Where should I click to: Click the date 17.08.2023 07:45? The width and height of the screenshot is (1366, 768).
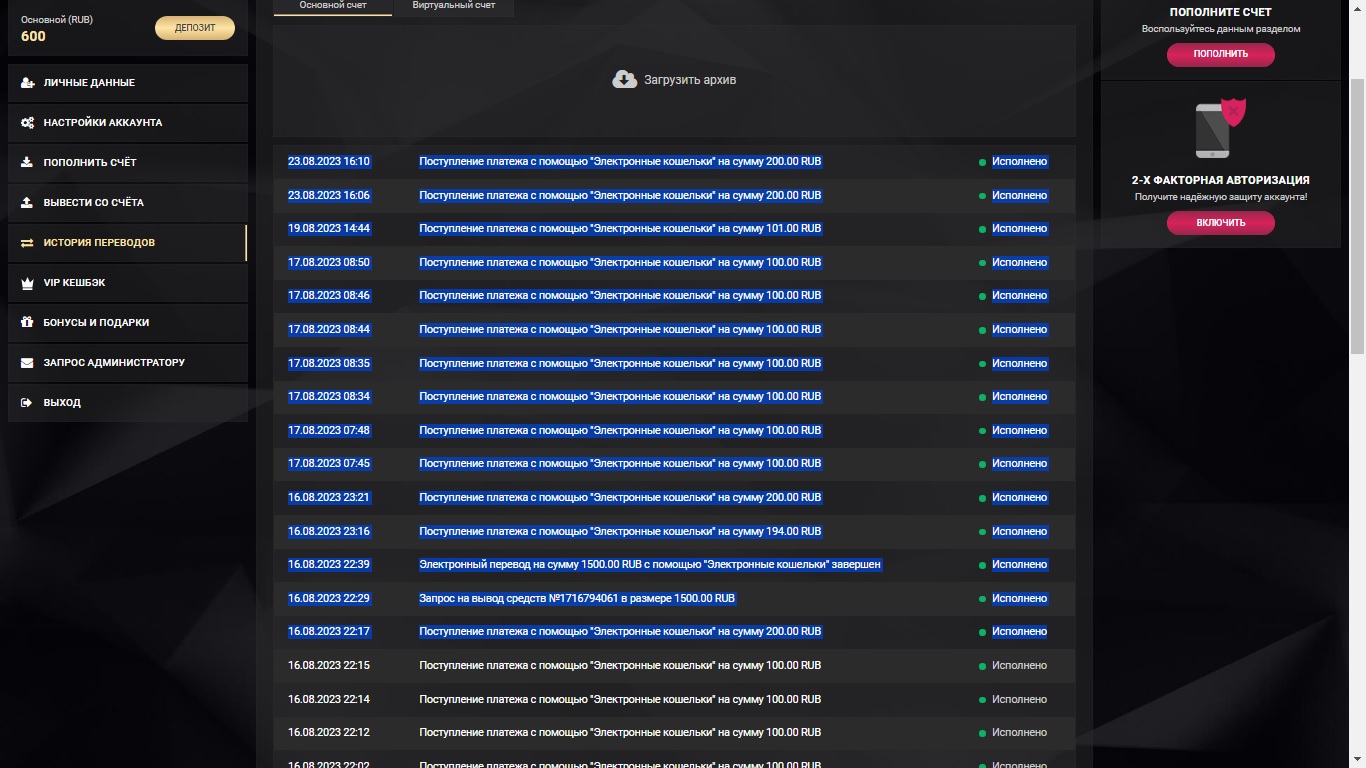329,464
